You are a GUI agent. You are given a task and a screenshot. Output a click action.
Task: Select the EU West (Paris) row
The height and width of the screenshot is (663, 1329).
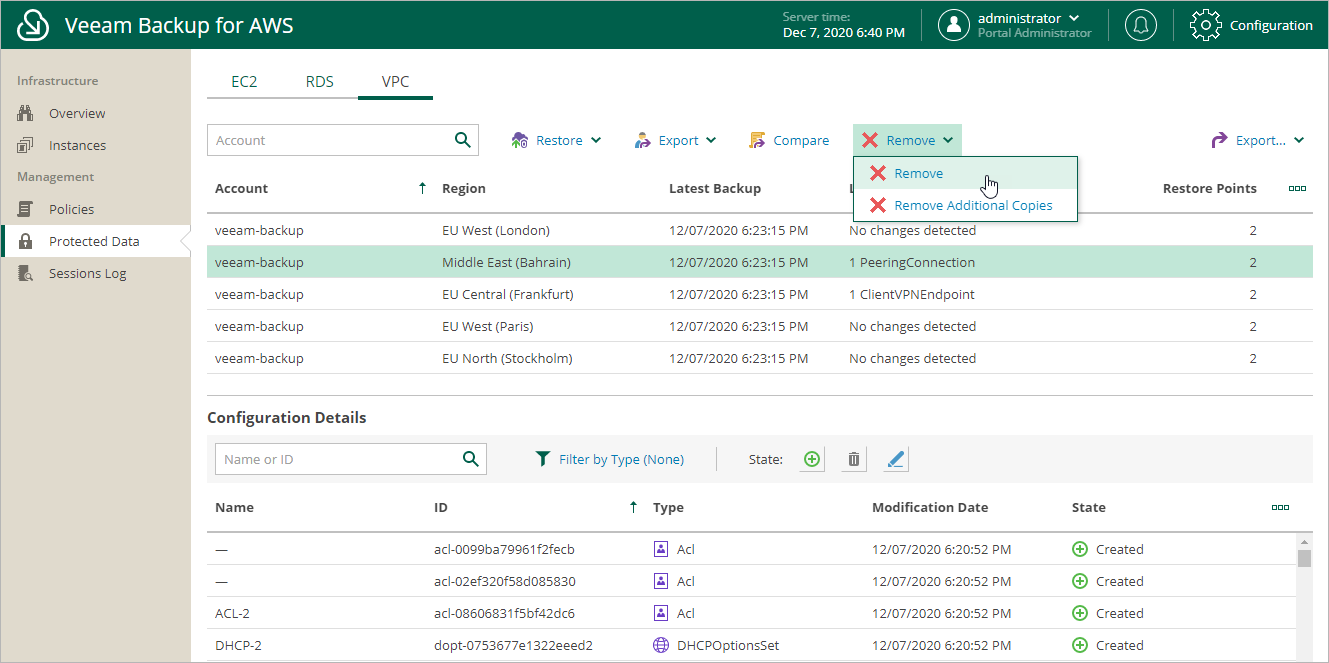[x=760, y=326]
